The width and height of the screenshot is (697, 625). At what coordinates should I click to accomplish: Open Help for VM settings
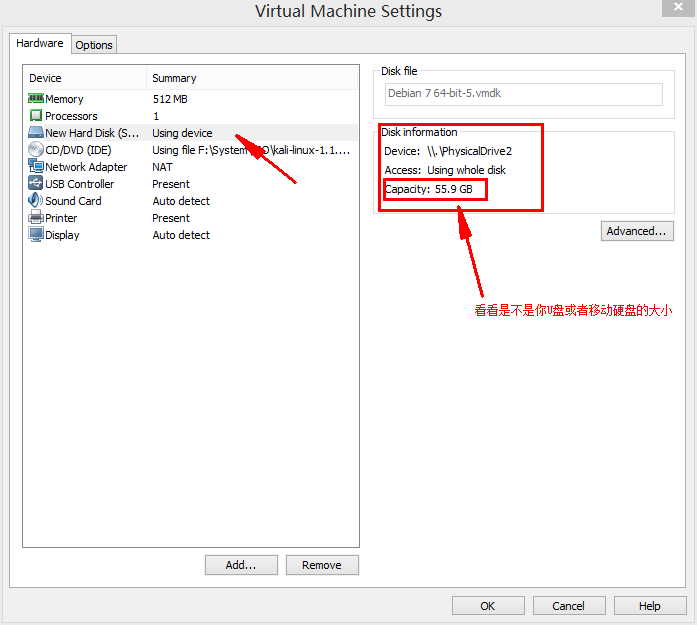[x=650, y=606]
